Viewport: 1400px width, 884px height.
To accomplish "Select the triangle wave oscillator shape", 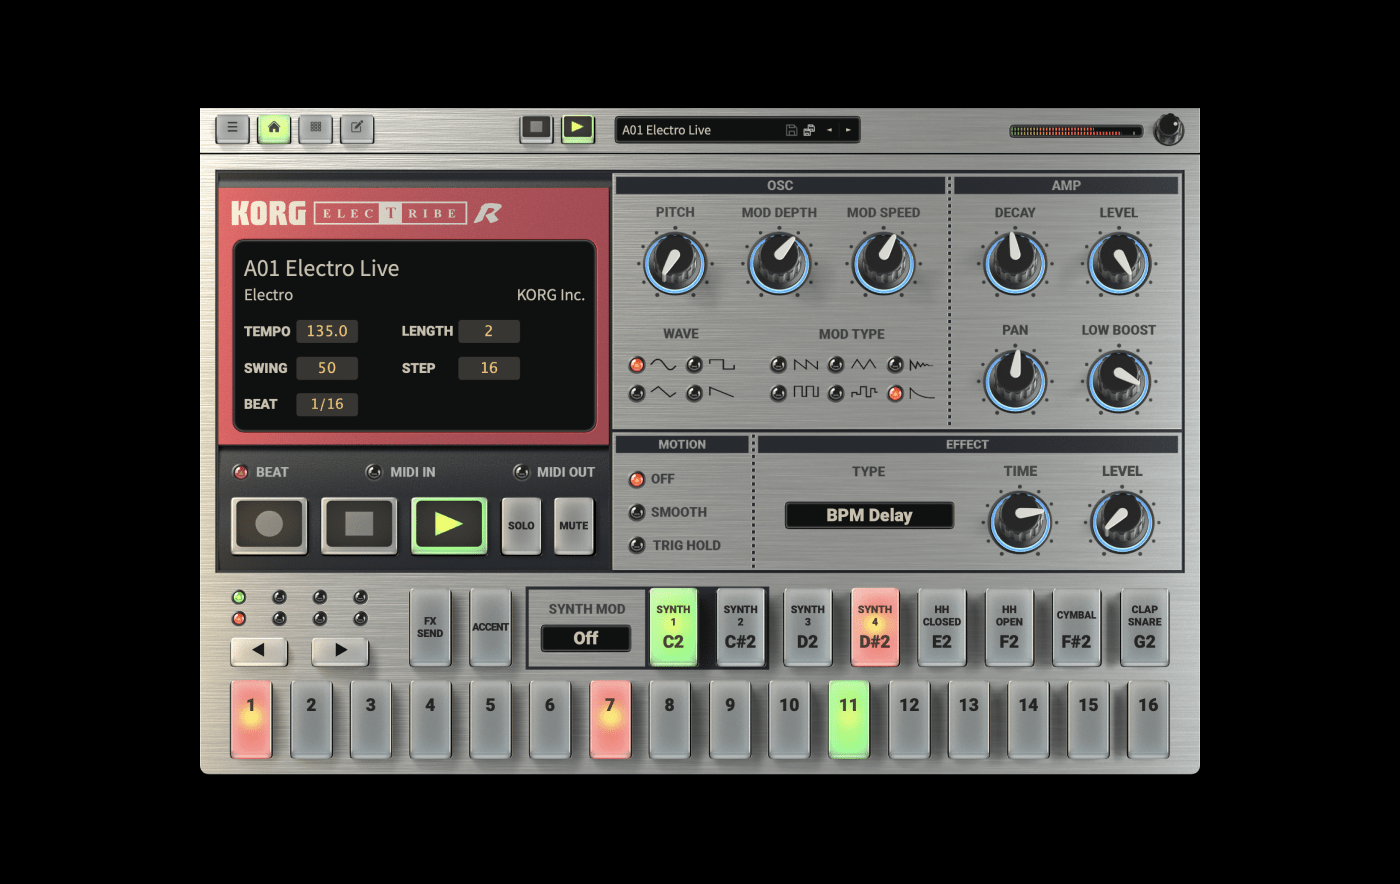I will coord(637,394).
